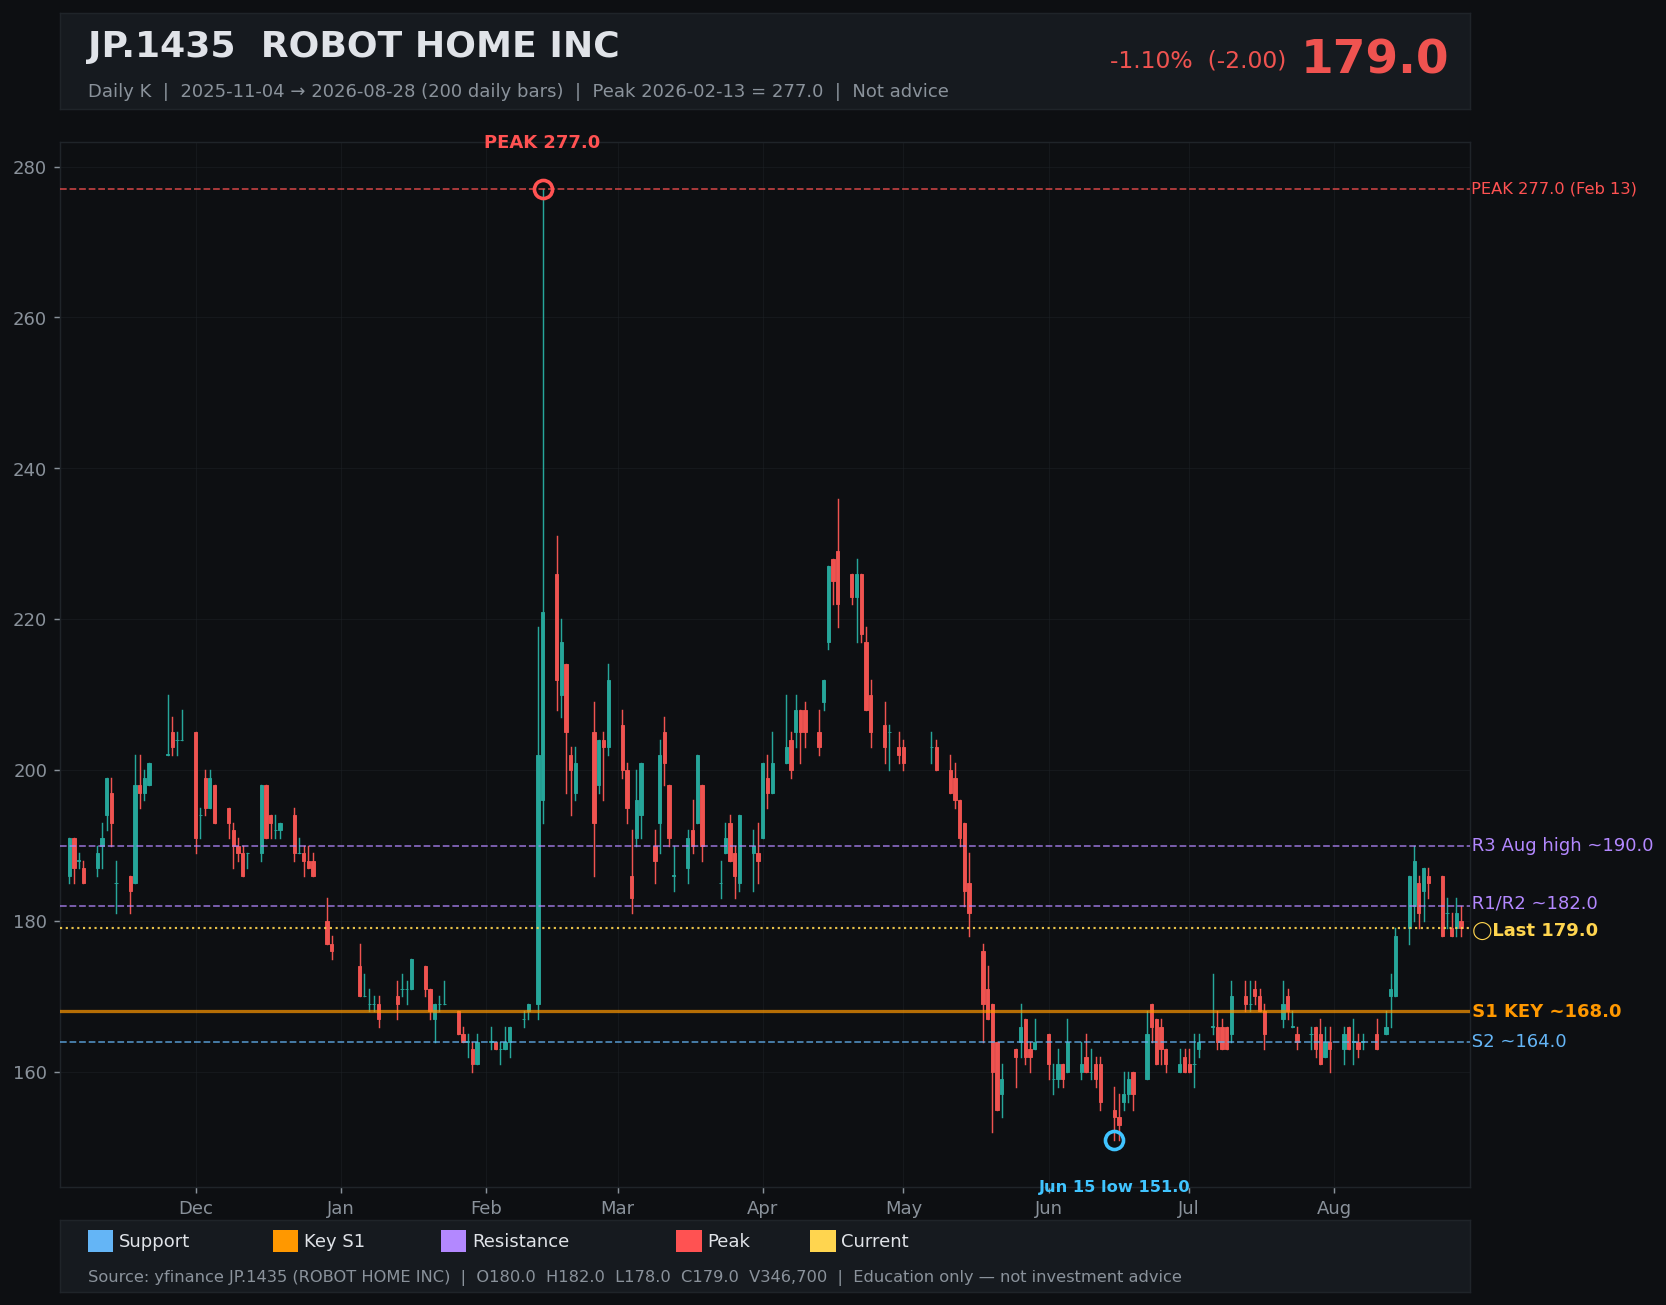Click the '260' y-axis tick label
The width and height of the screenshot is (1666, 1305).
[31, 318]
